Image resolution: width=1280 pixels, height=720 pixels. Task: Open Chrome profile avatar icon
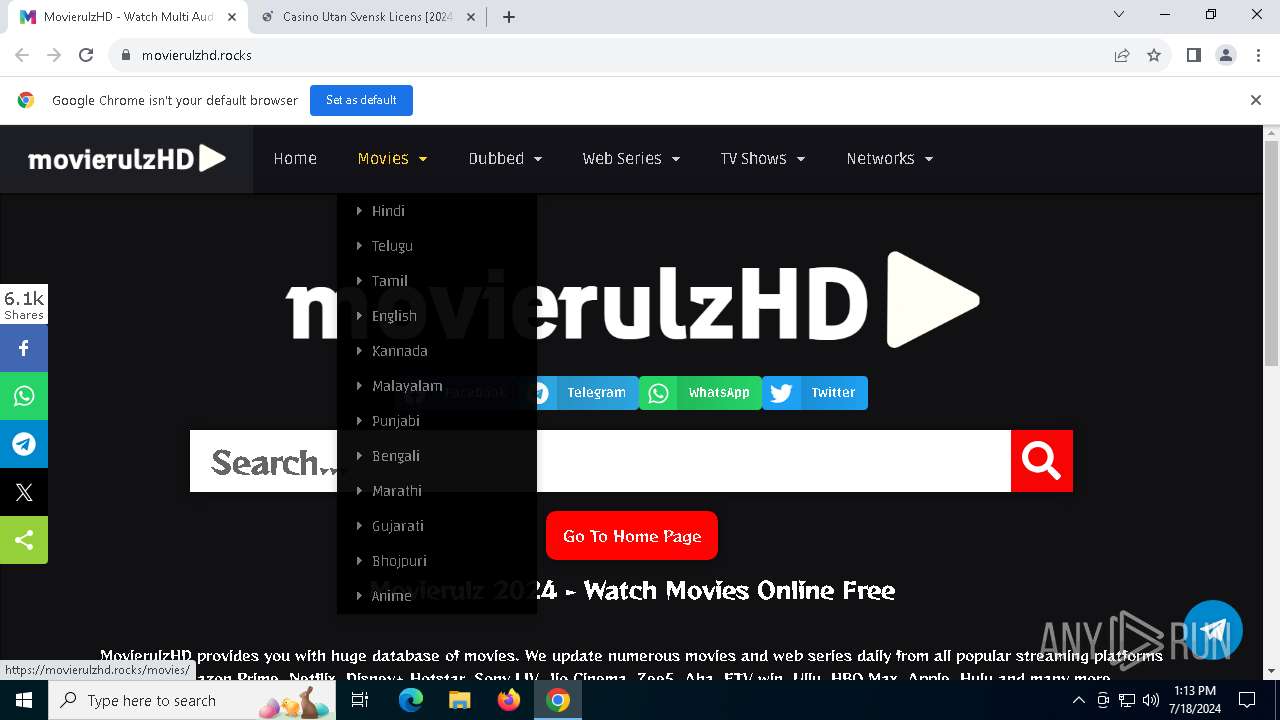pos(1225,55)
